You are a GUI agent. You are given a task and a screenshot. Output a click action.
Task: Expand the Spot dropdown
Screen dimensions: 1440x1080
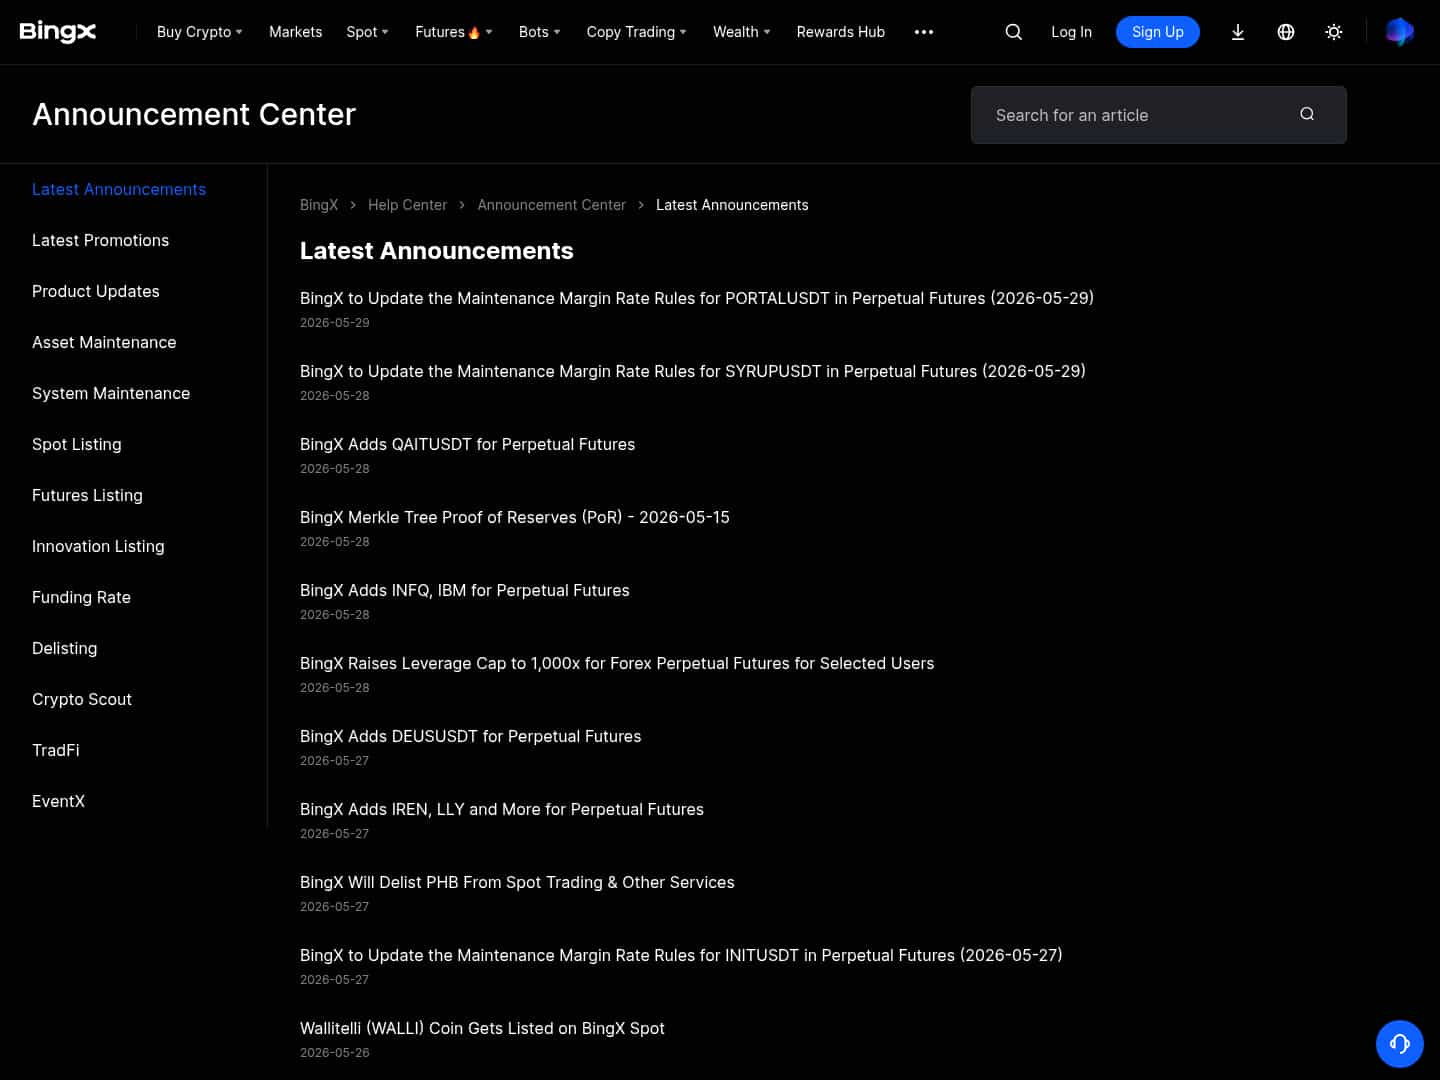[367, 32]
